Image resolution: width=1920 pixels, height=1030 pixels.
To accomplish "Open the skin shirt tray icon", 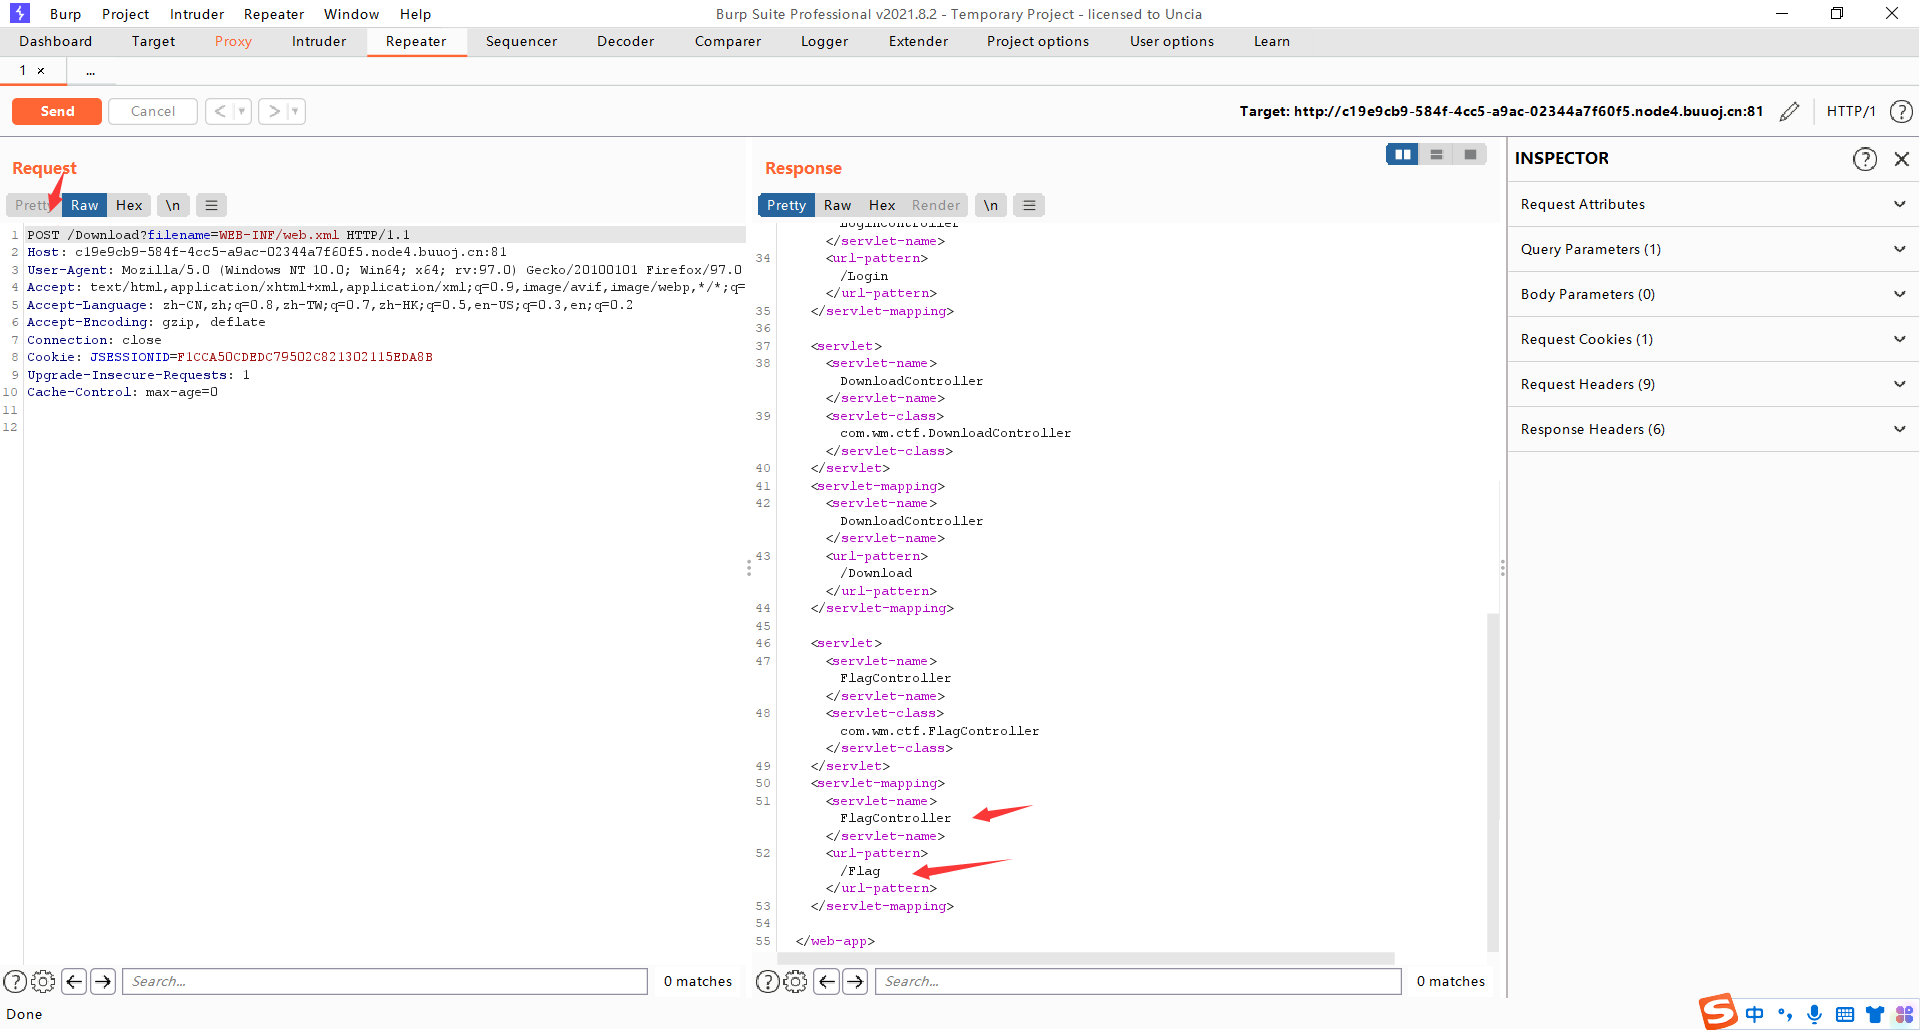I will click(1875, 1014).
